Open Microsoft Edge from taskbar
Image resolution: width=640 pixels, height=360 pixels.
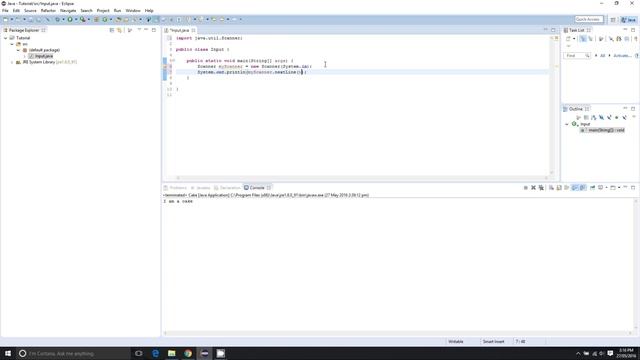(155, 353)
